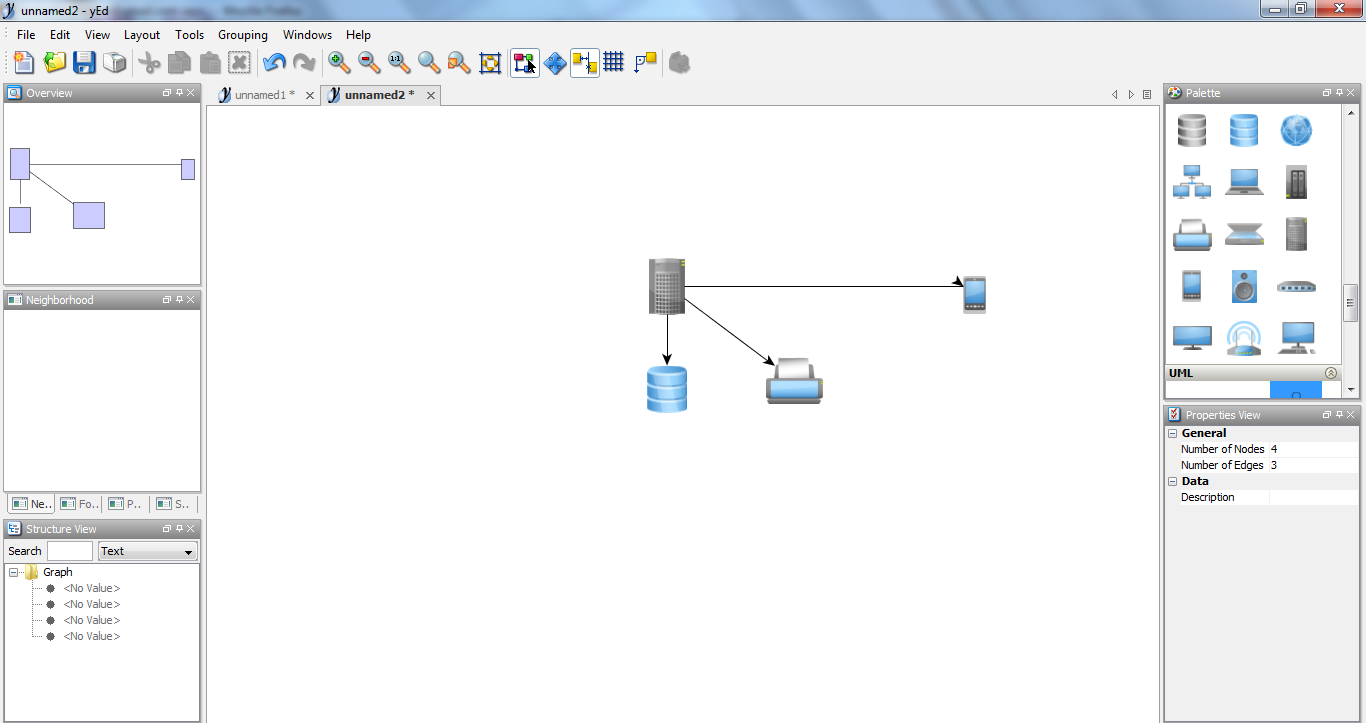The height and width of the screenshot is (723, 1366).
Task: Open the Grouping menu
Action: pos(243,34)
